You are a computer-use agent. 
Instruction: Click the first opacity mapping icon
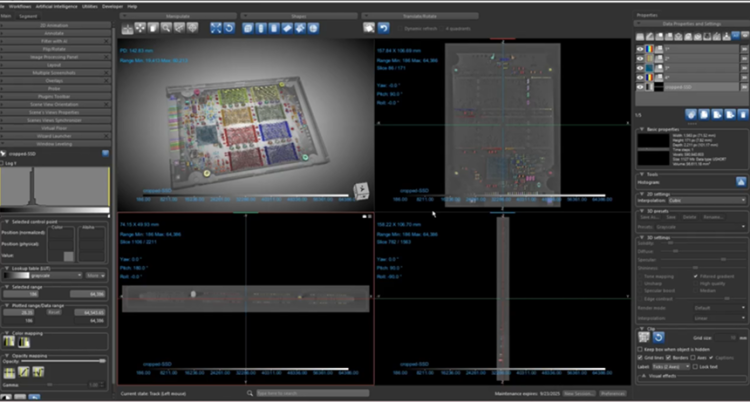pyautogui.click(x=9, y=372)
